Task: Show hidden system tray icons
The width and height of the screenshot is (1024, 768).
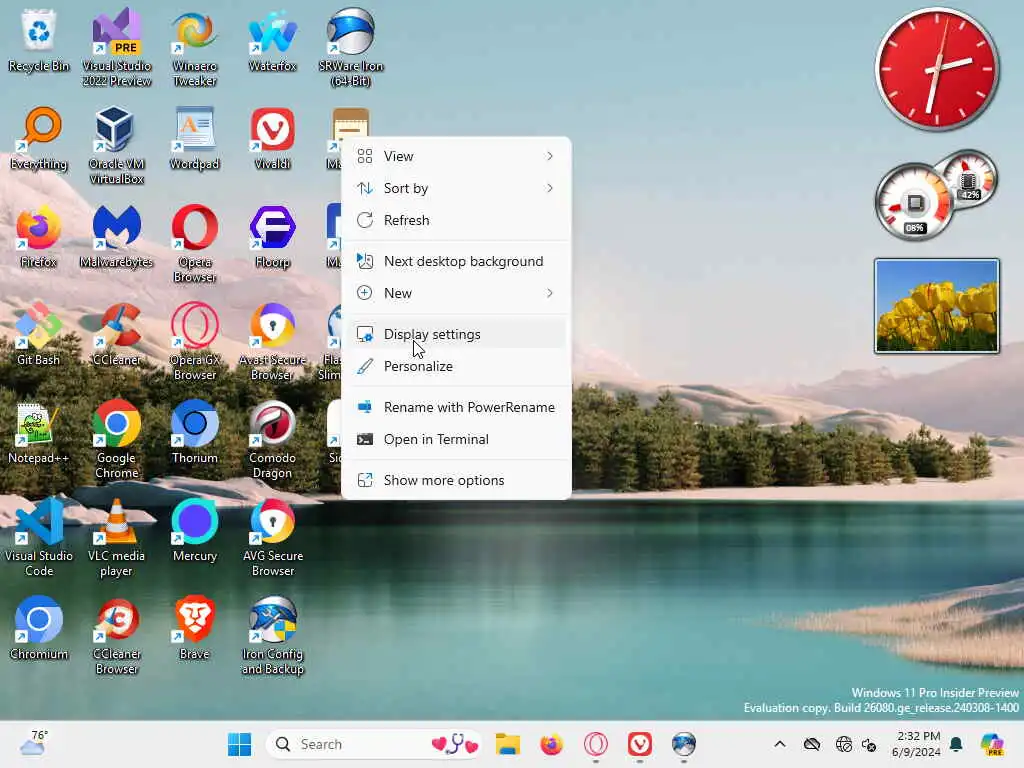Action: click(x=780, y=744)
